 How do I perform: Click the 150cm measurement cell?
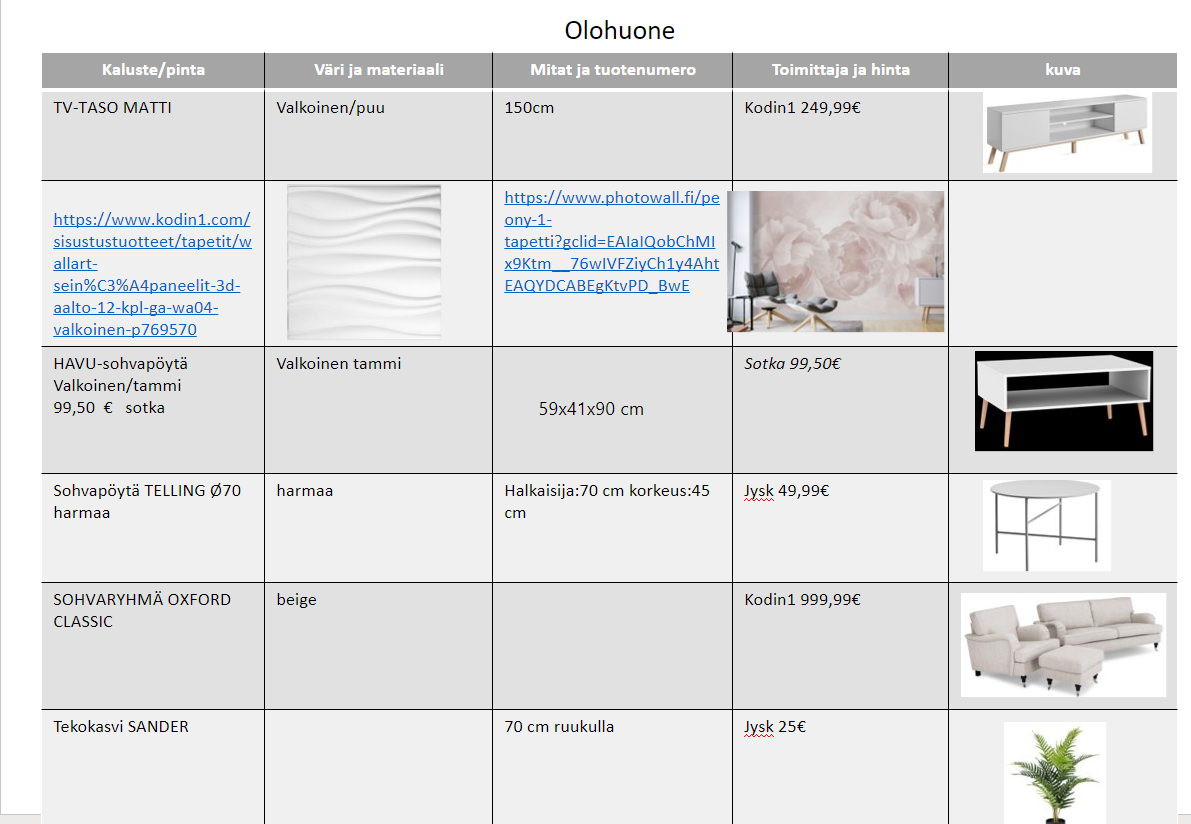click(613, 135)
